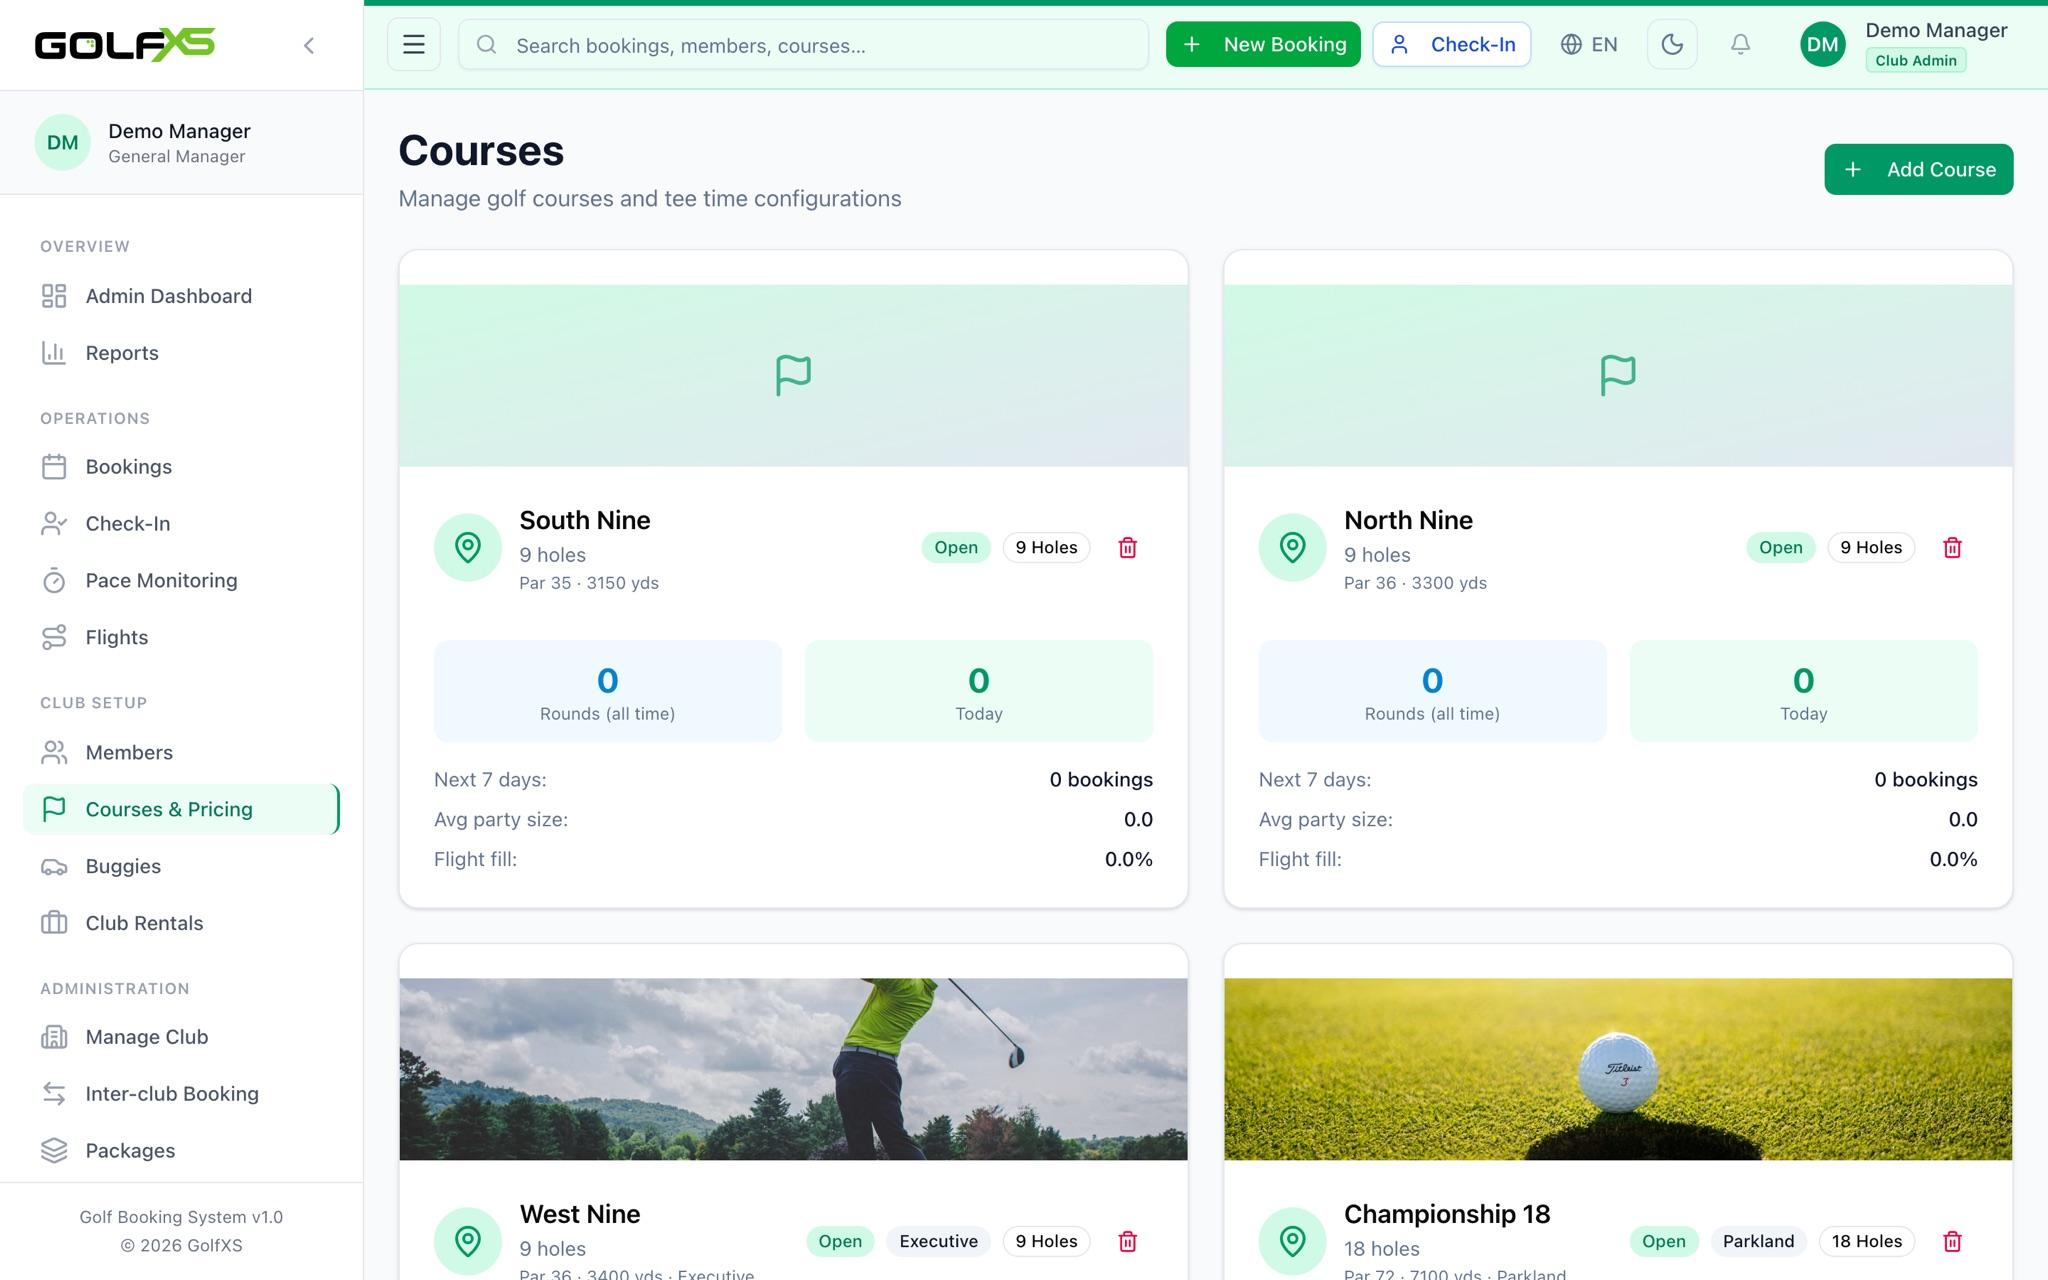Click North Nine 9 Holes badge
The height and width of the screenshot is (1280, 2048).
click(x=1871, y=548)
